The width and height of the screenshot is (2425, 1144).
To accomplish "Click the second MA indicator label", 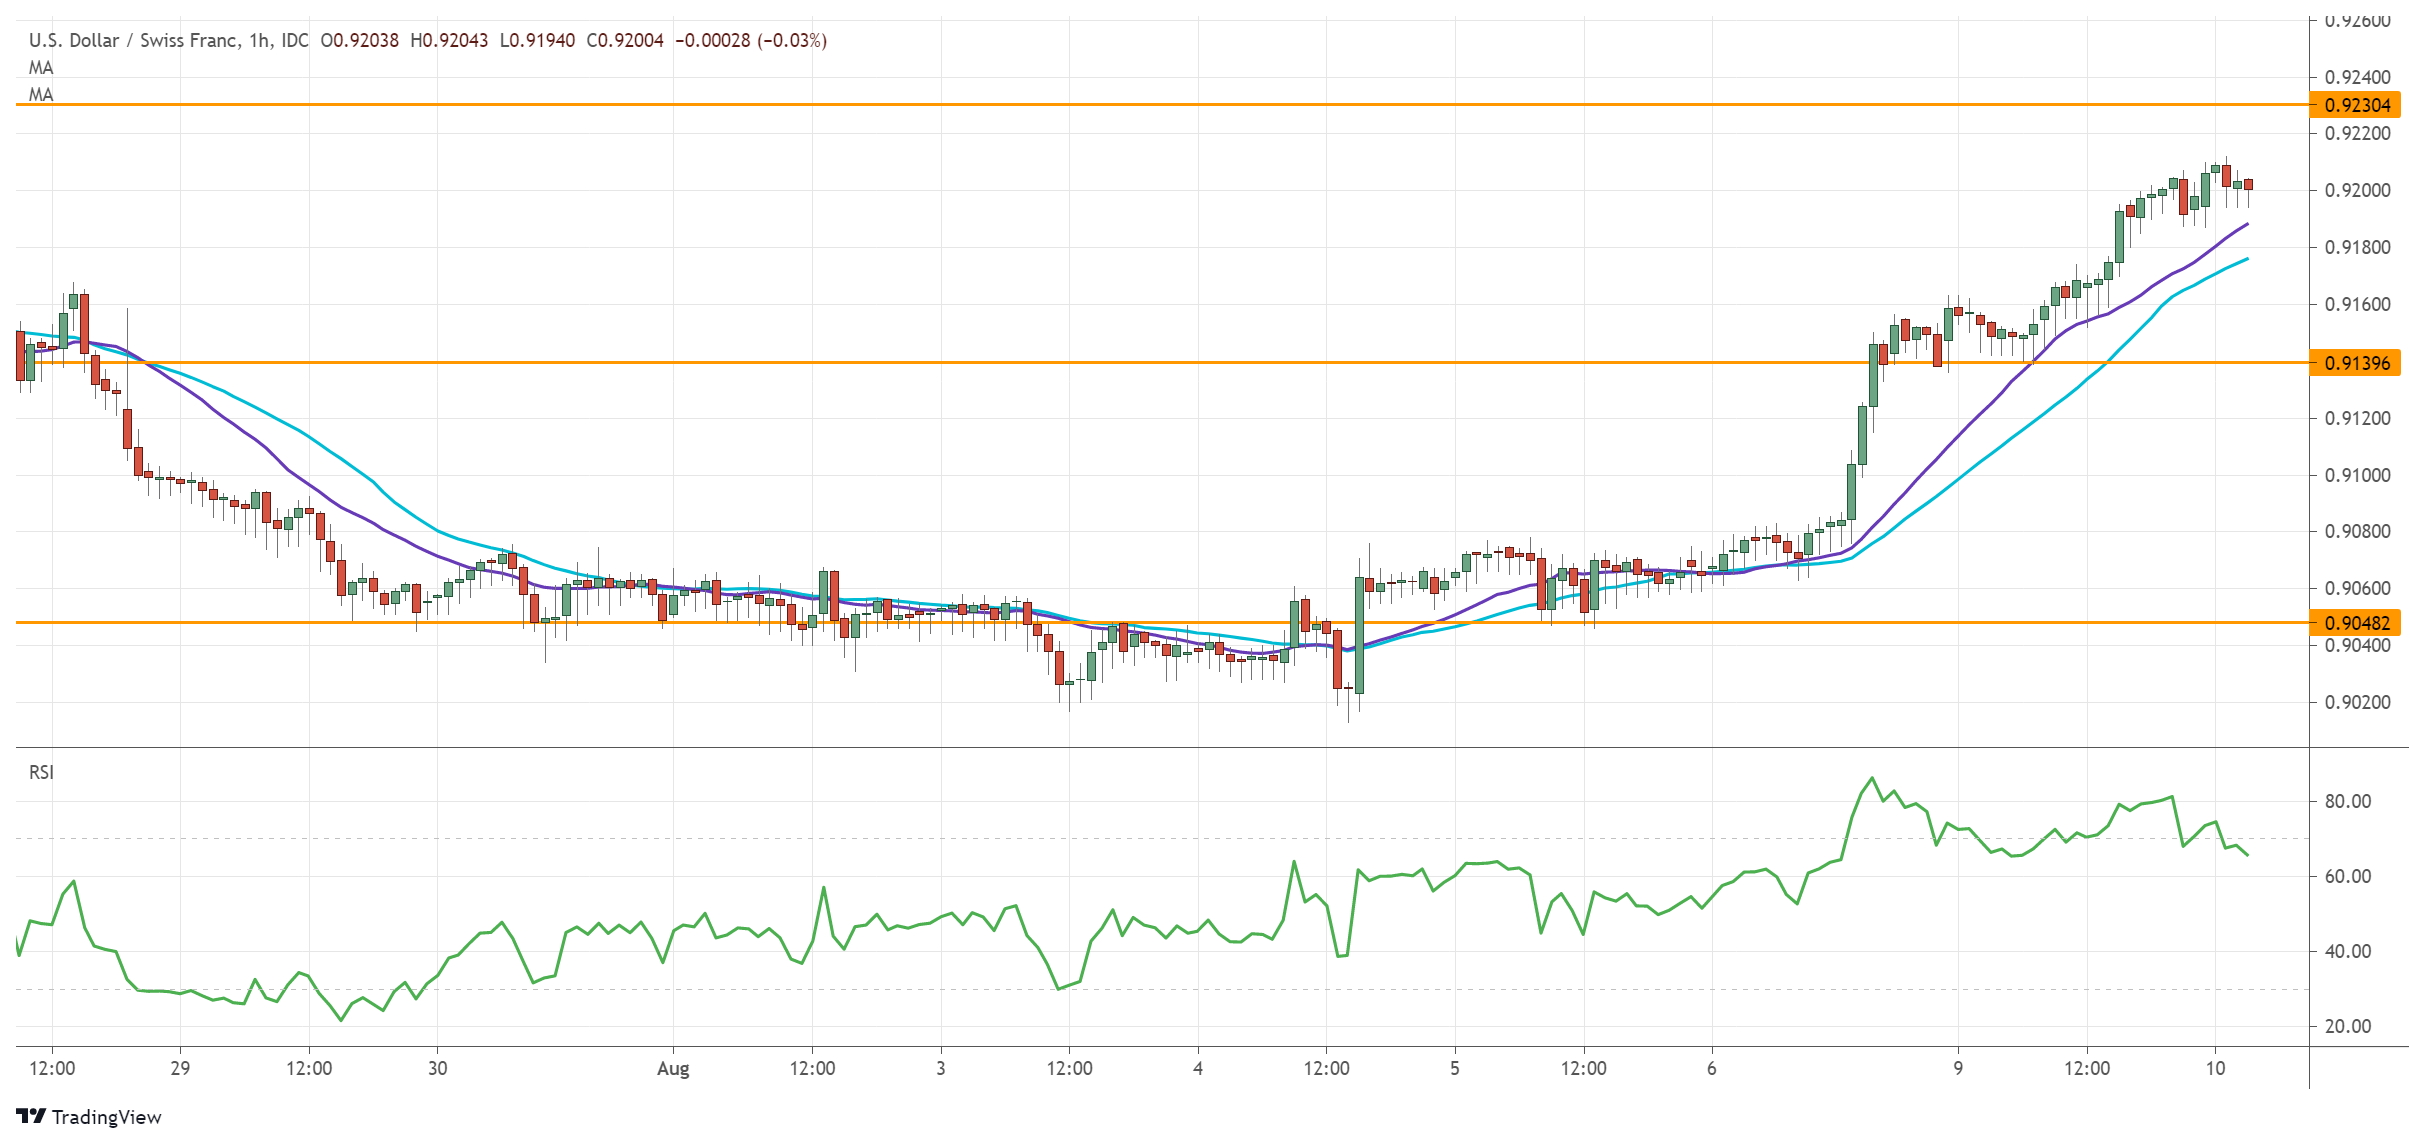I will (41, 95).
